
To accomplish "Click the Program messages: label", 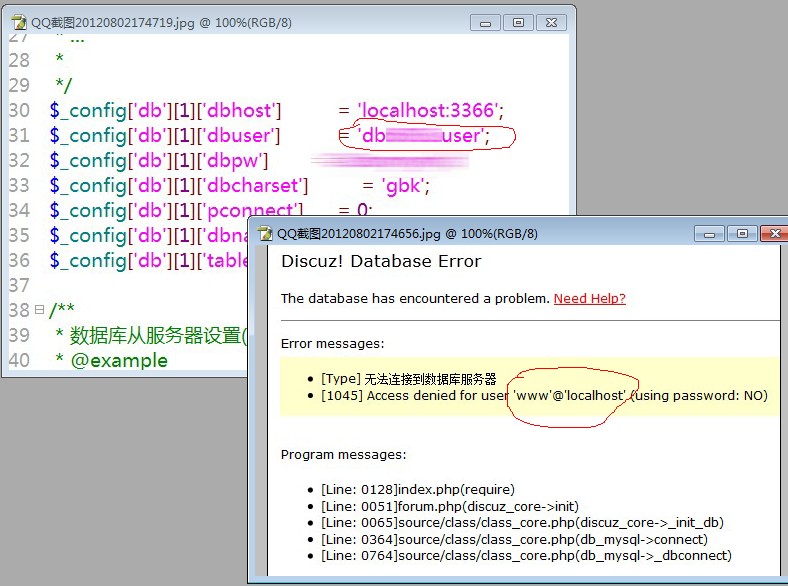I will tap(343, 455).
